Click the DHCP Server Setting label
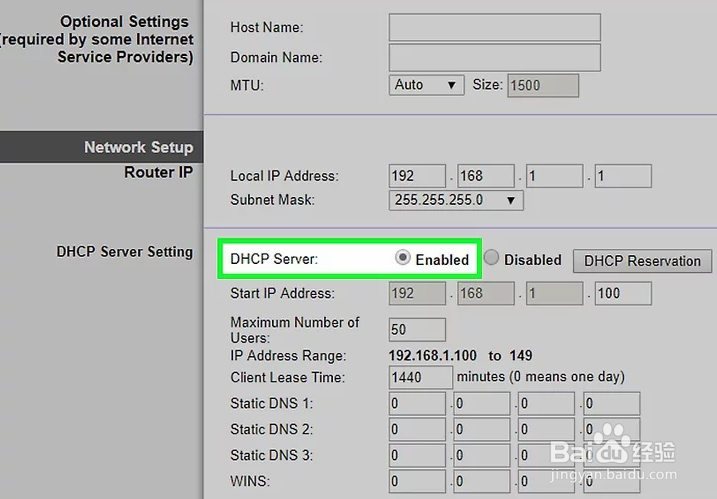717x499 pixels. [124, 252]
